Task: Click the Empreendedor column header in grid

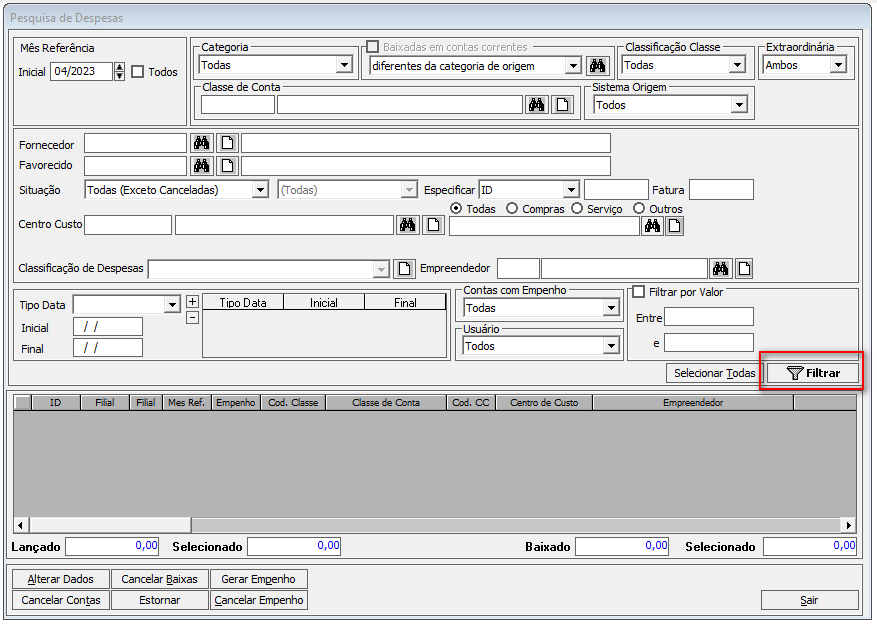Action: coord(692,403)
